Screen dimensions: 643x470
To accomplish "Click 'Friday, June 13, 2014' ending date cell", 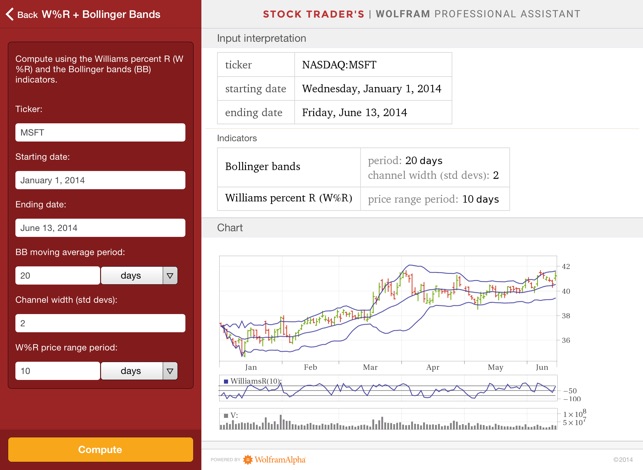I will click(373, 112).
